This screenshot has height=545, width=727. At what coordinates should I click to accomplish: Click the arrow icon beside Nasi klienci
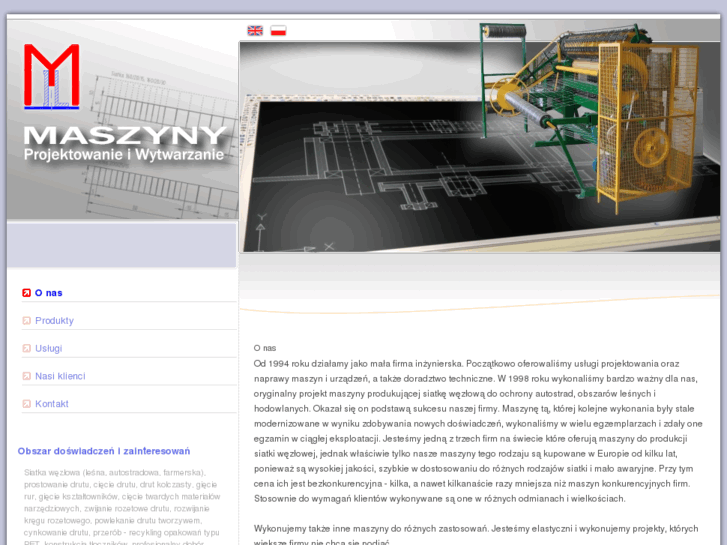26,376
